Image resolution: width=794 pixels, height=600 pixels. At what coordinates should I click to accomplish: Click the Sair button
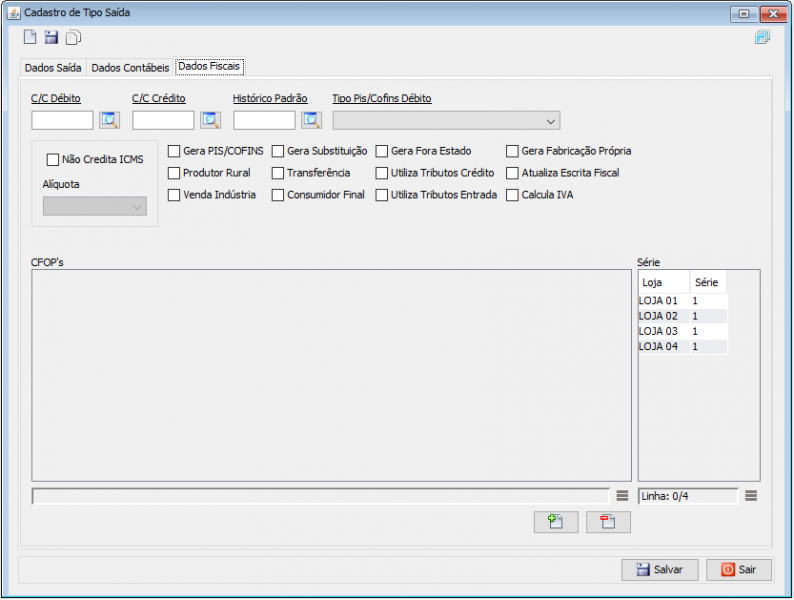point(739,570)
